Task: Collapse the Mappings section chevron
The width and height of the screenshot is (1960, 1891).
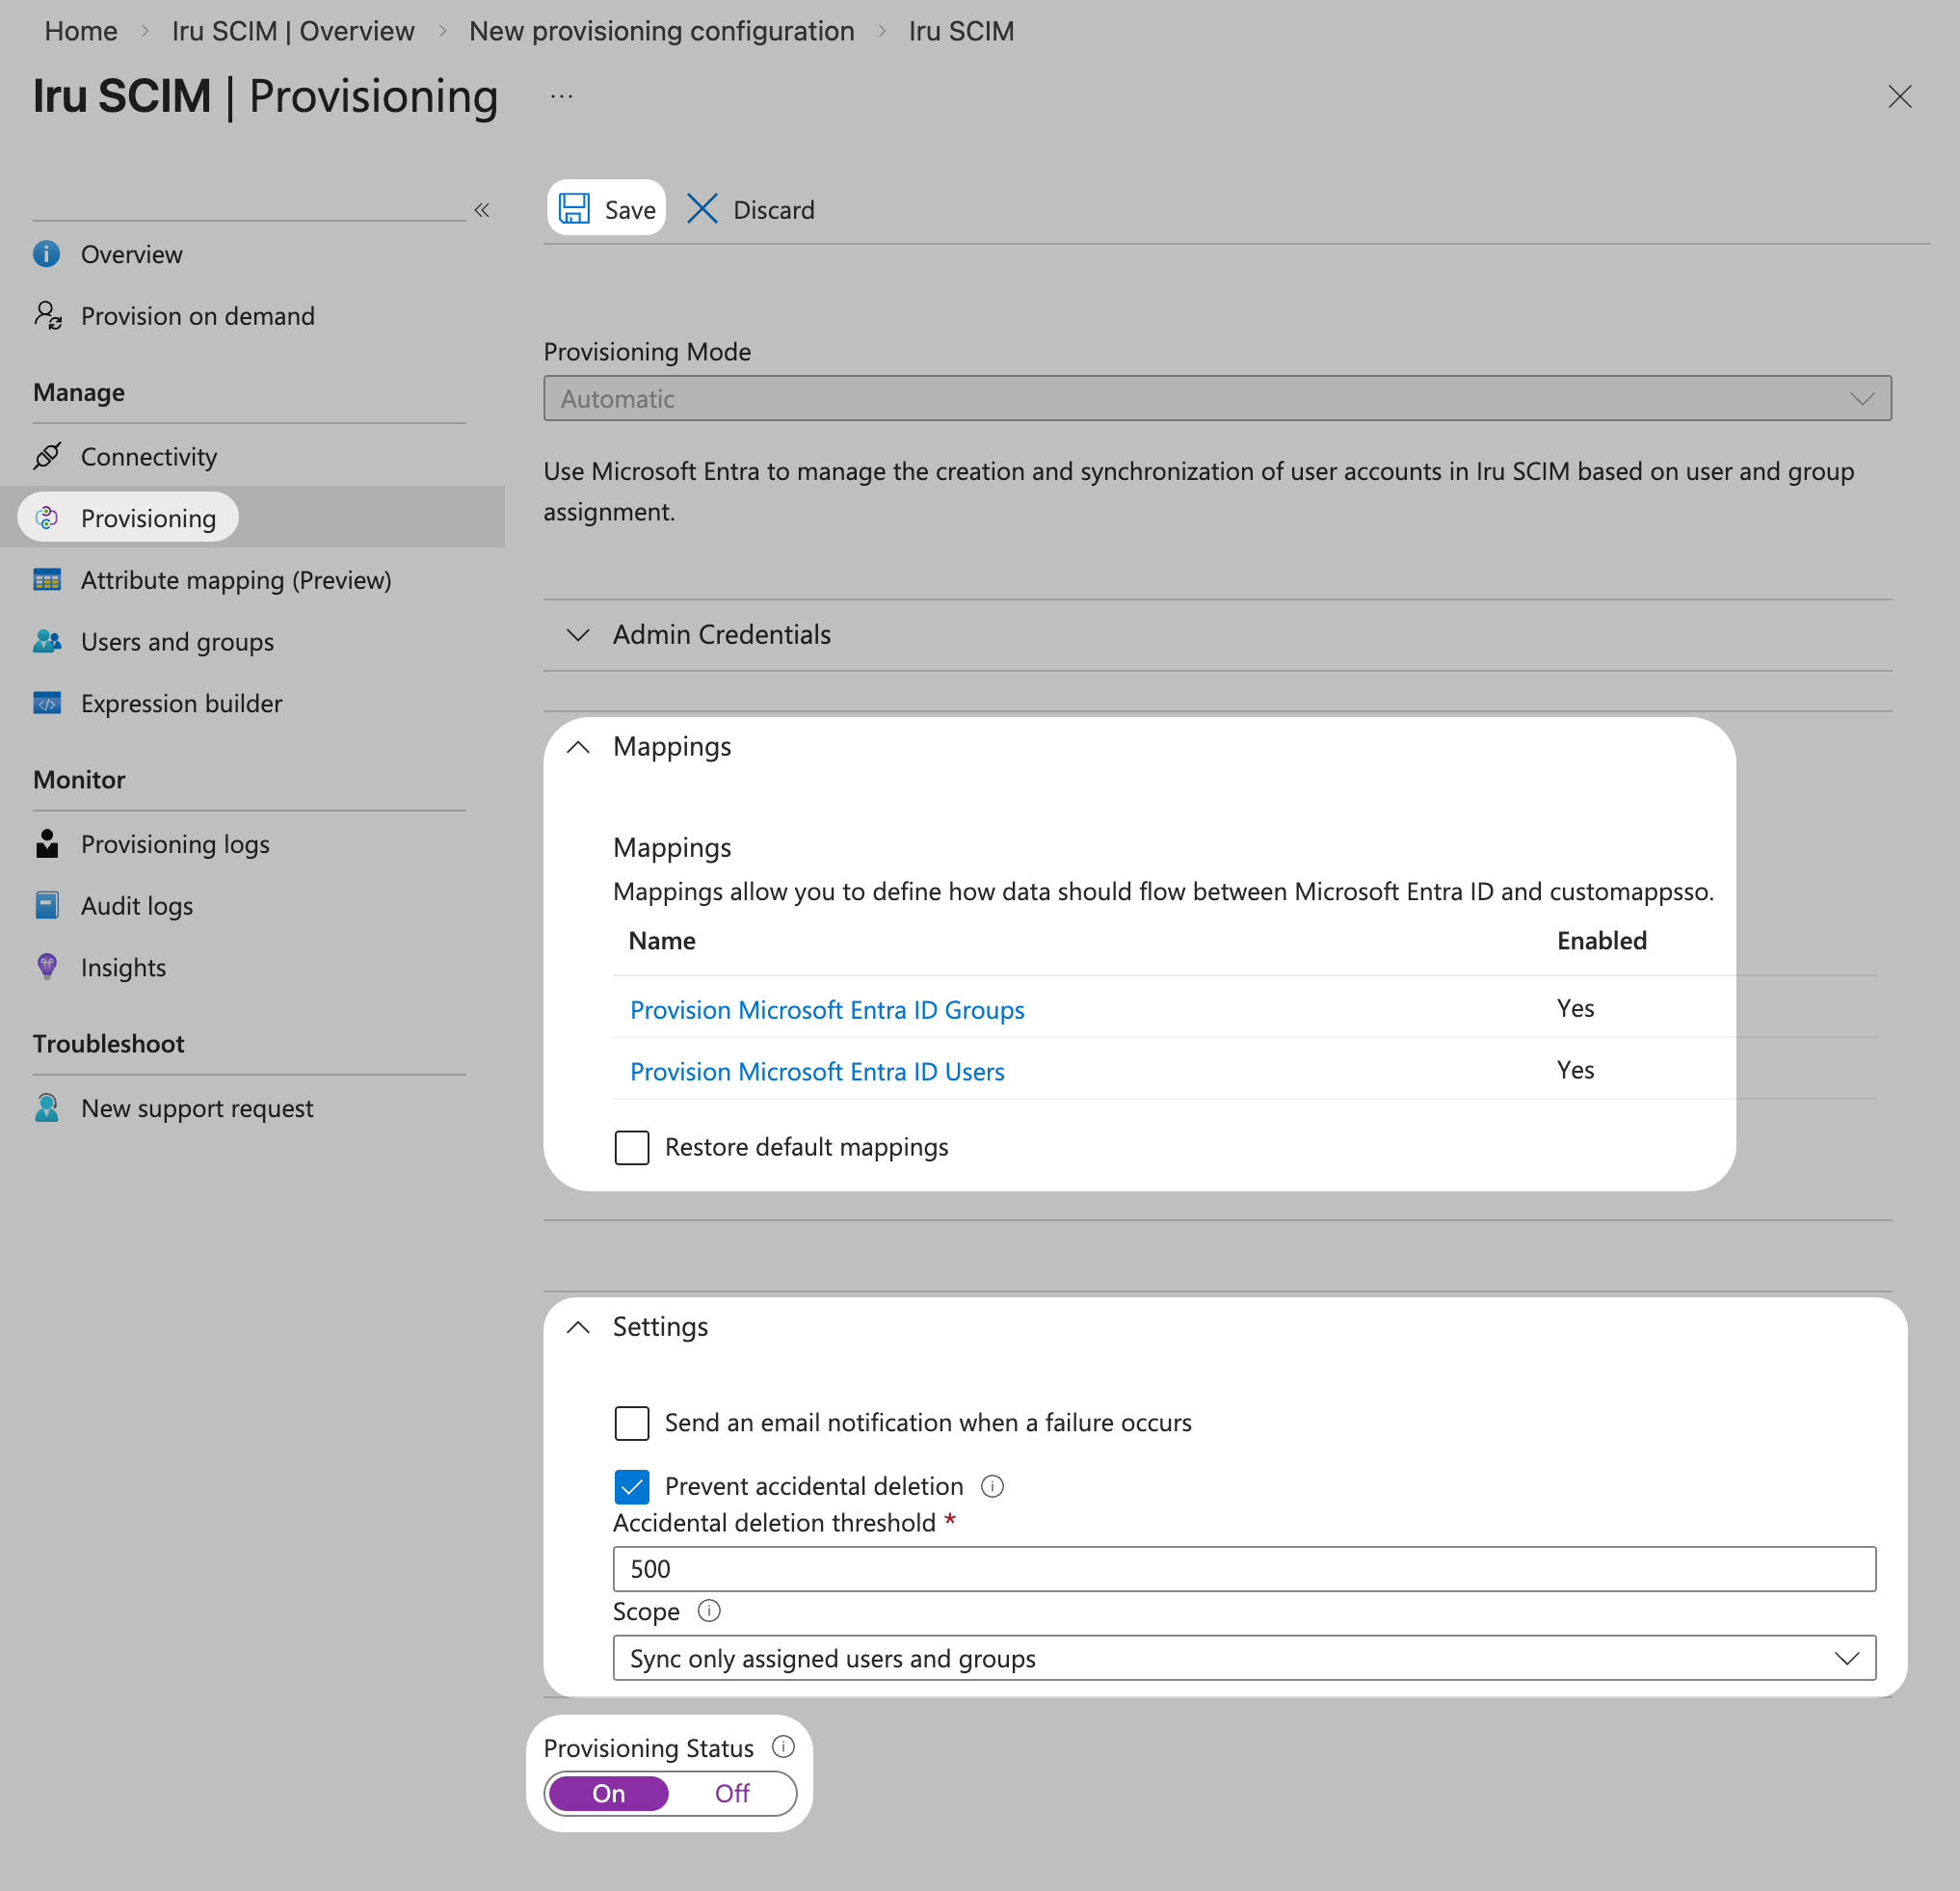Action: point(578,747)
